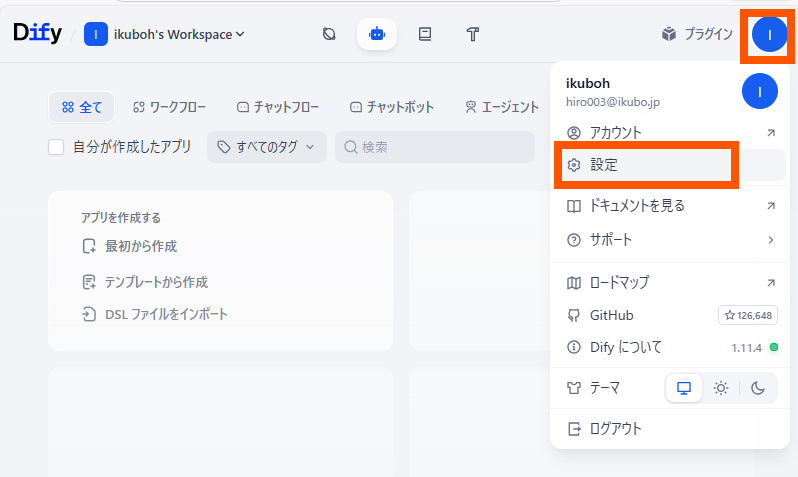The image size is (798, 477).
Task: Open the すべてのタグ tag filter dropdown
Action: (x=266, y=147)
